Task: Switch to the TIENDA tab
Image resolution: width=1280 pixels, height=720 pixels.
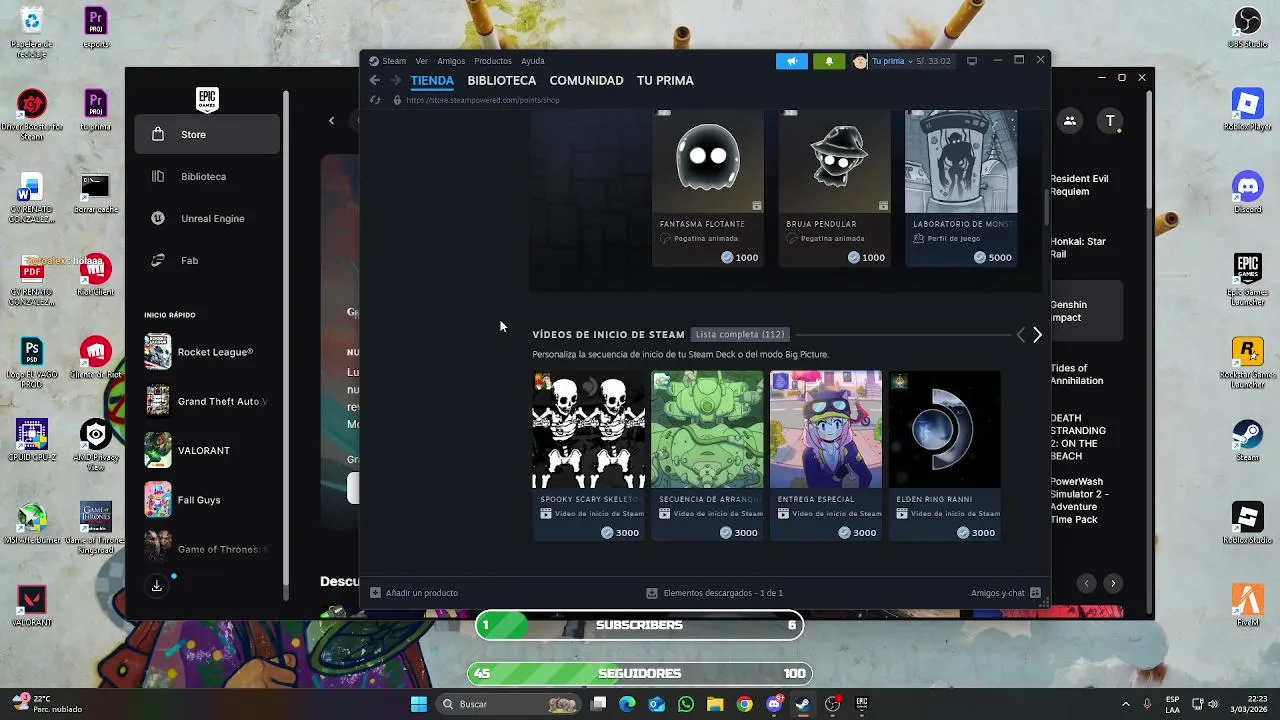Action: coord(432,80)
